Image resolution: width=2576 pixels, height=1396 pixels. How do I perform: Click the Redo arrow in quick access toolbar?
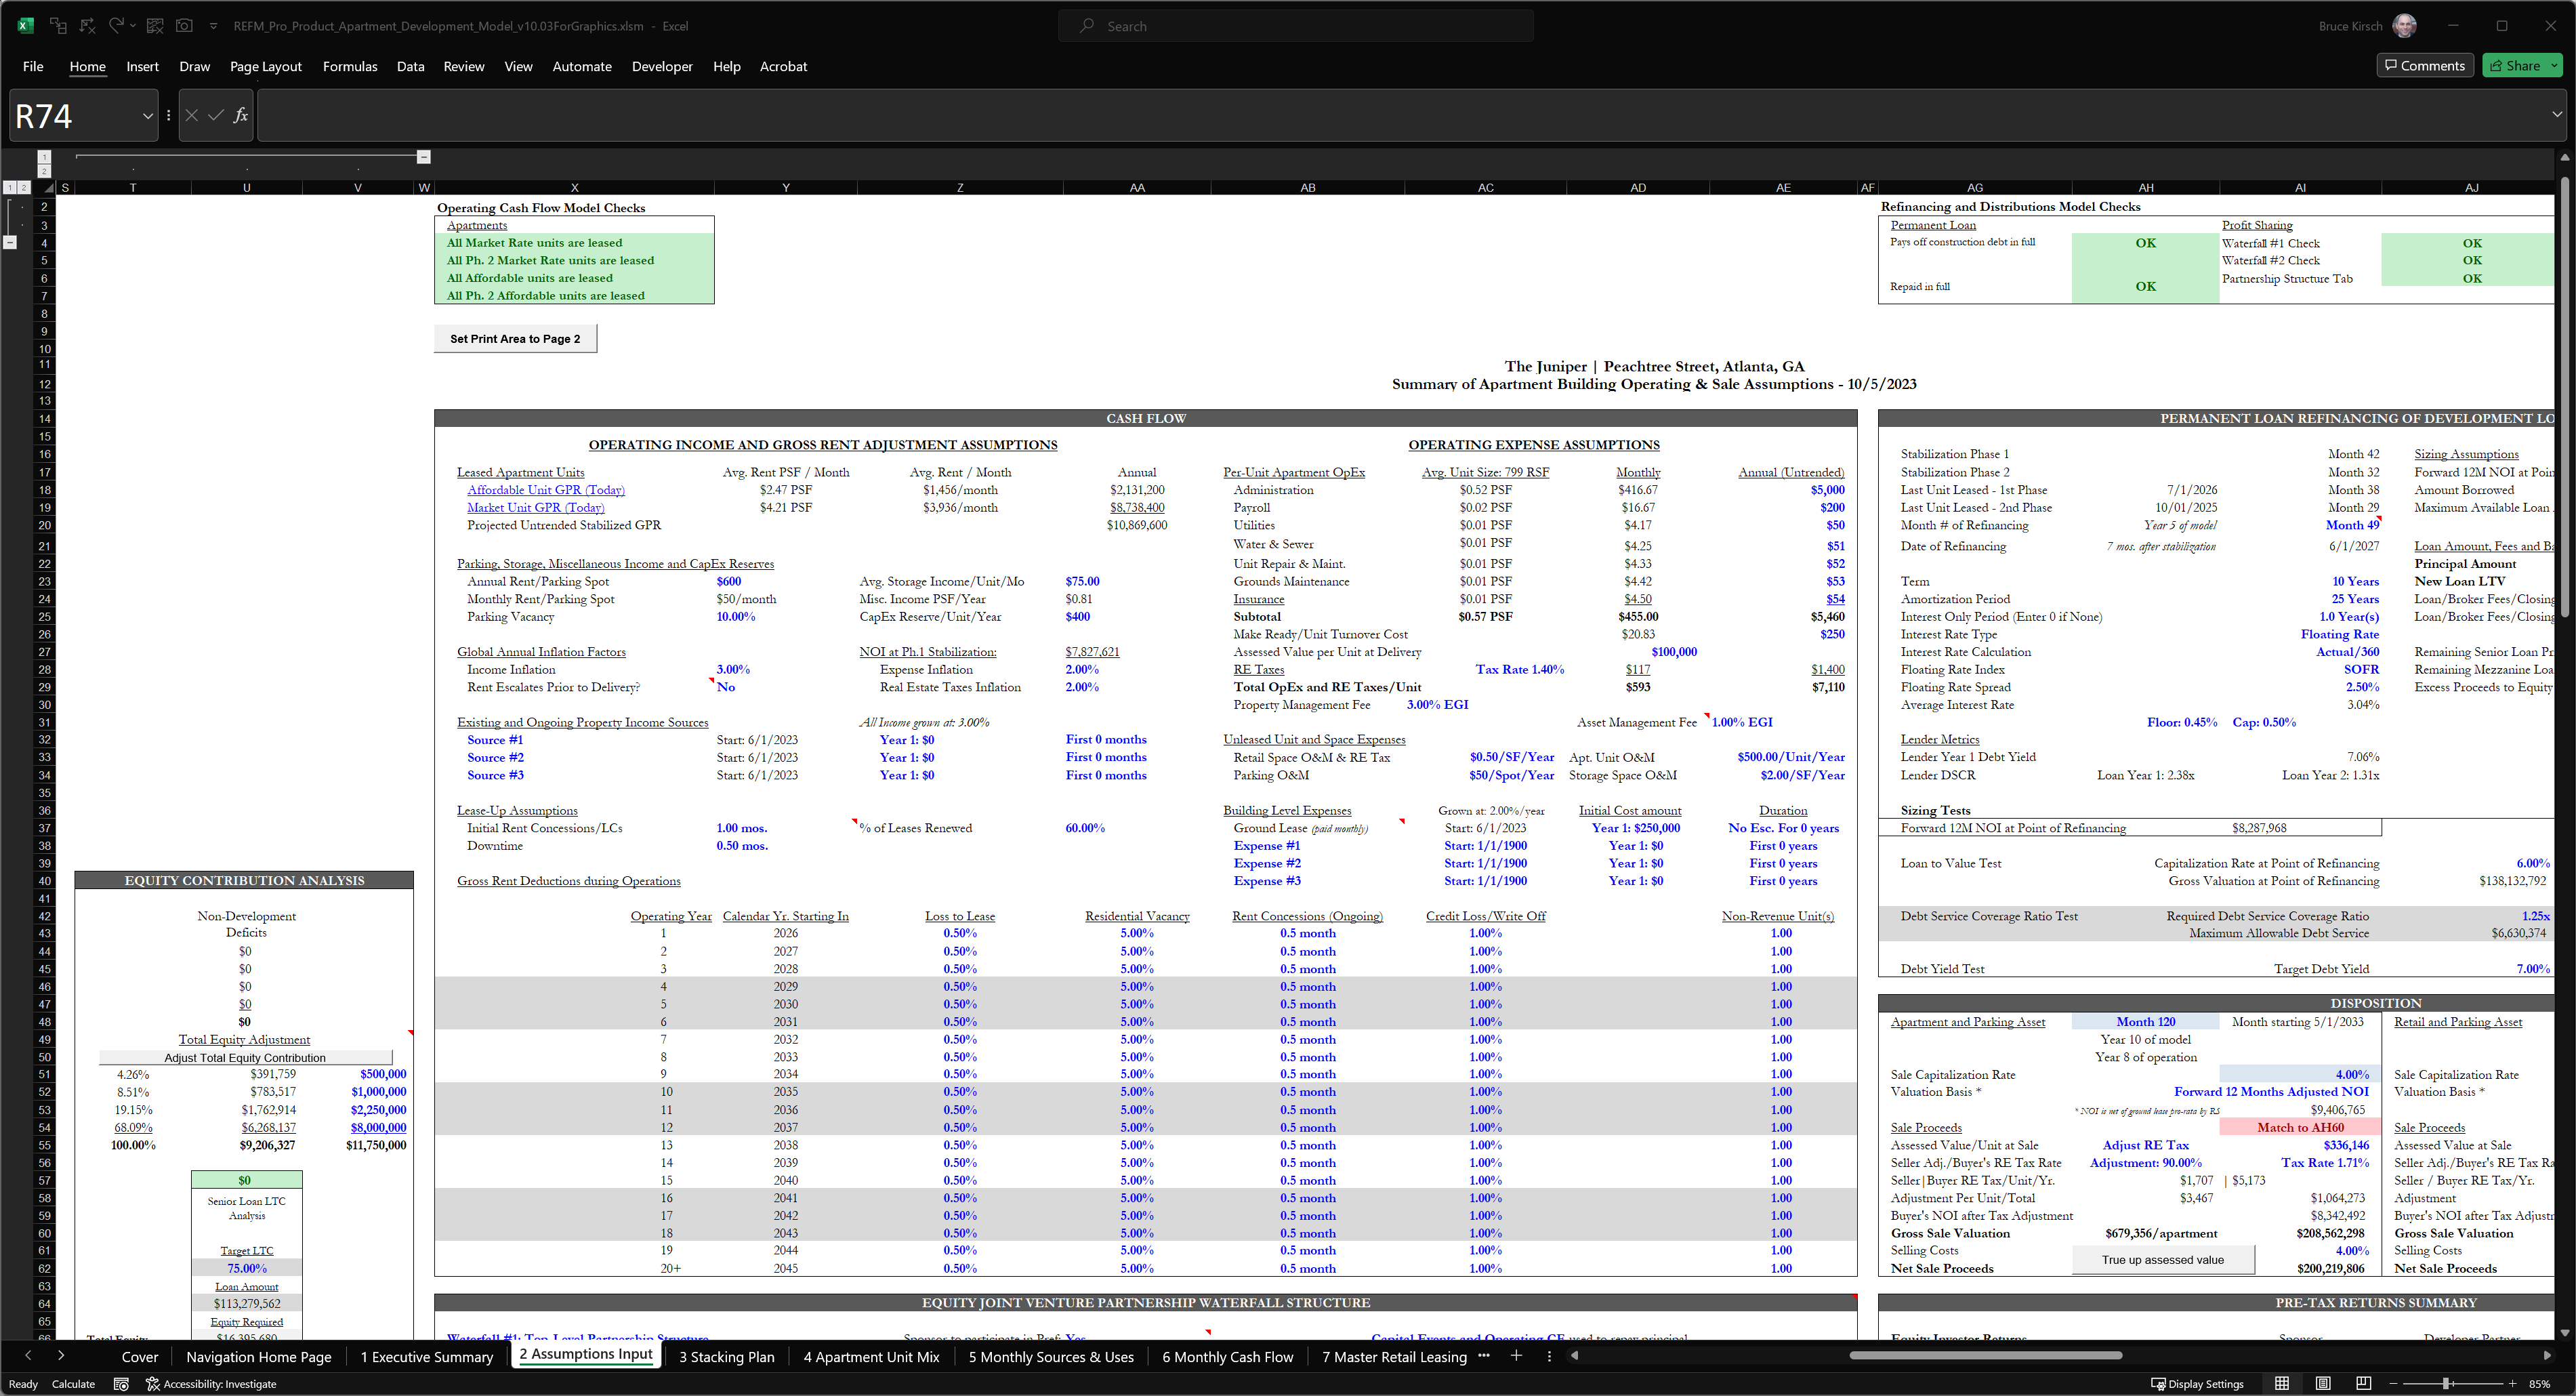point(116,26)
